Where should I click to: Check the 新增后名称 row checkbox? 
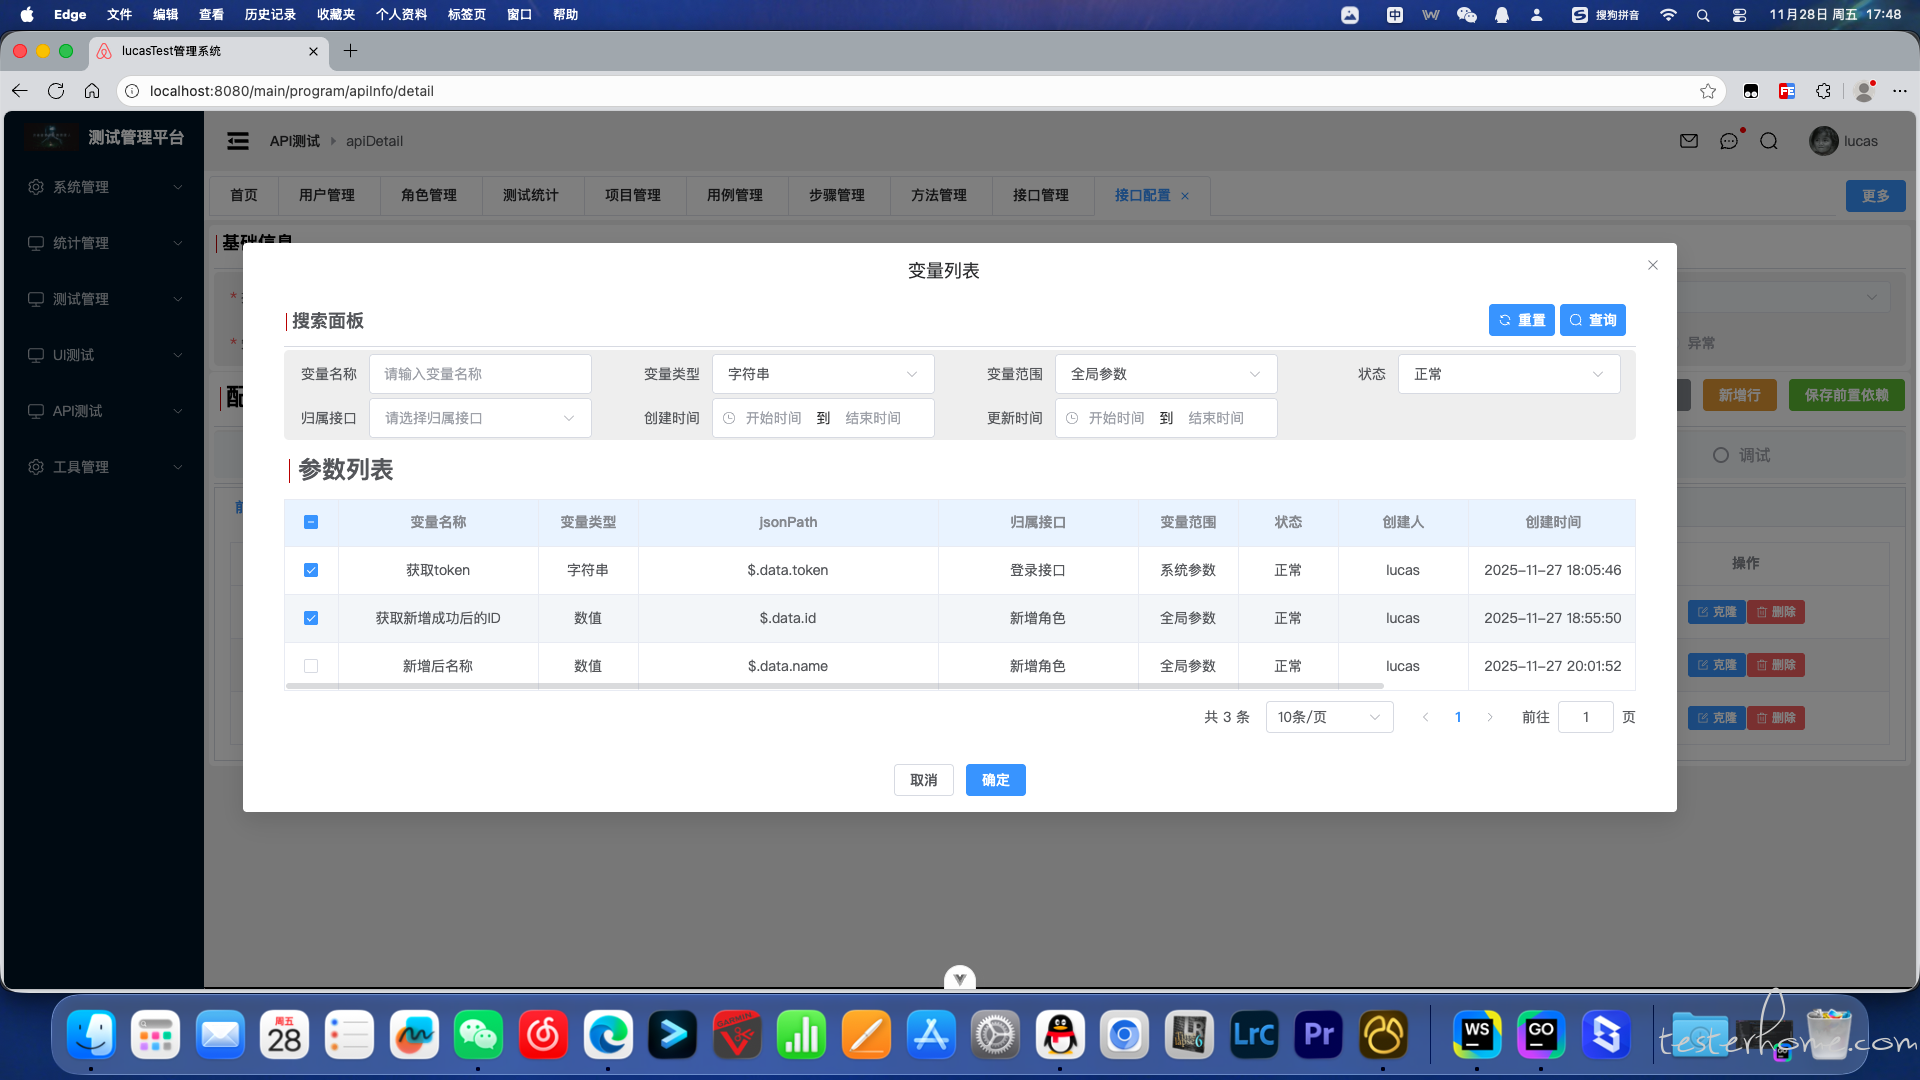[x=311, y=666]
